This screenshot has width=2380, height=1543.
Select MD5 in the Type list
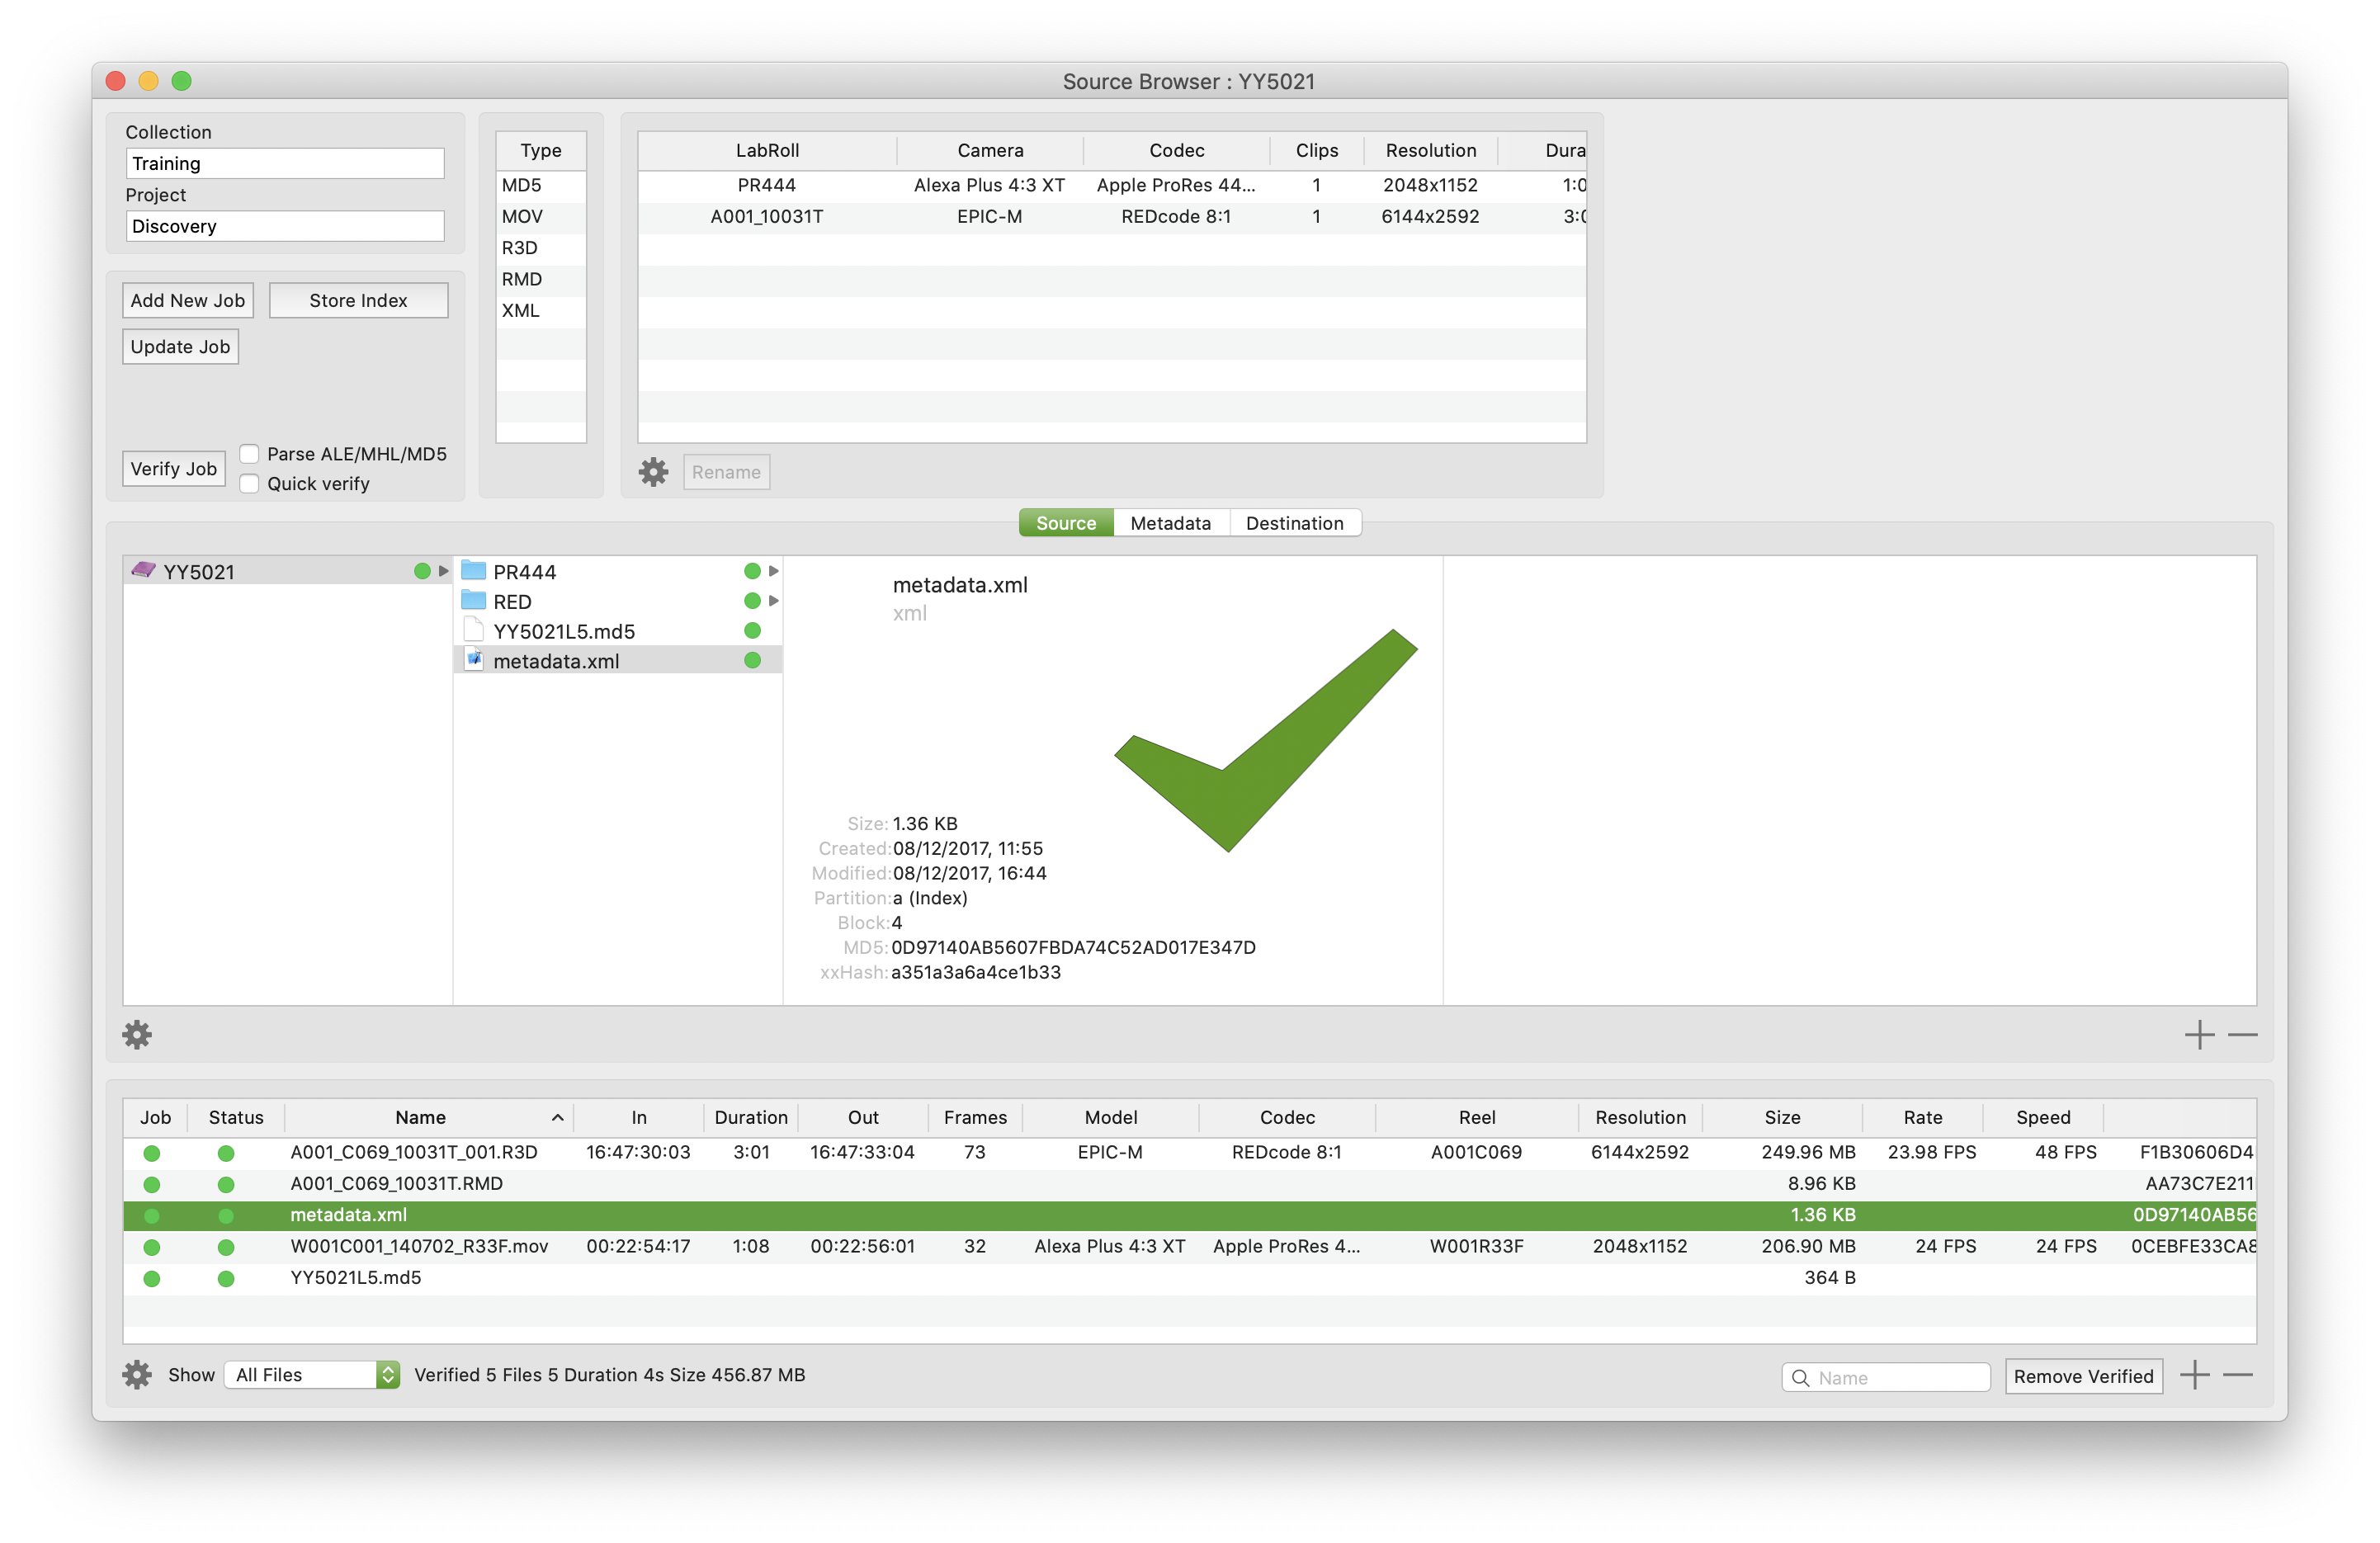[541, 185]
